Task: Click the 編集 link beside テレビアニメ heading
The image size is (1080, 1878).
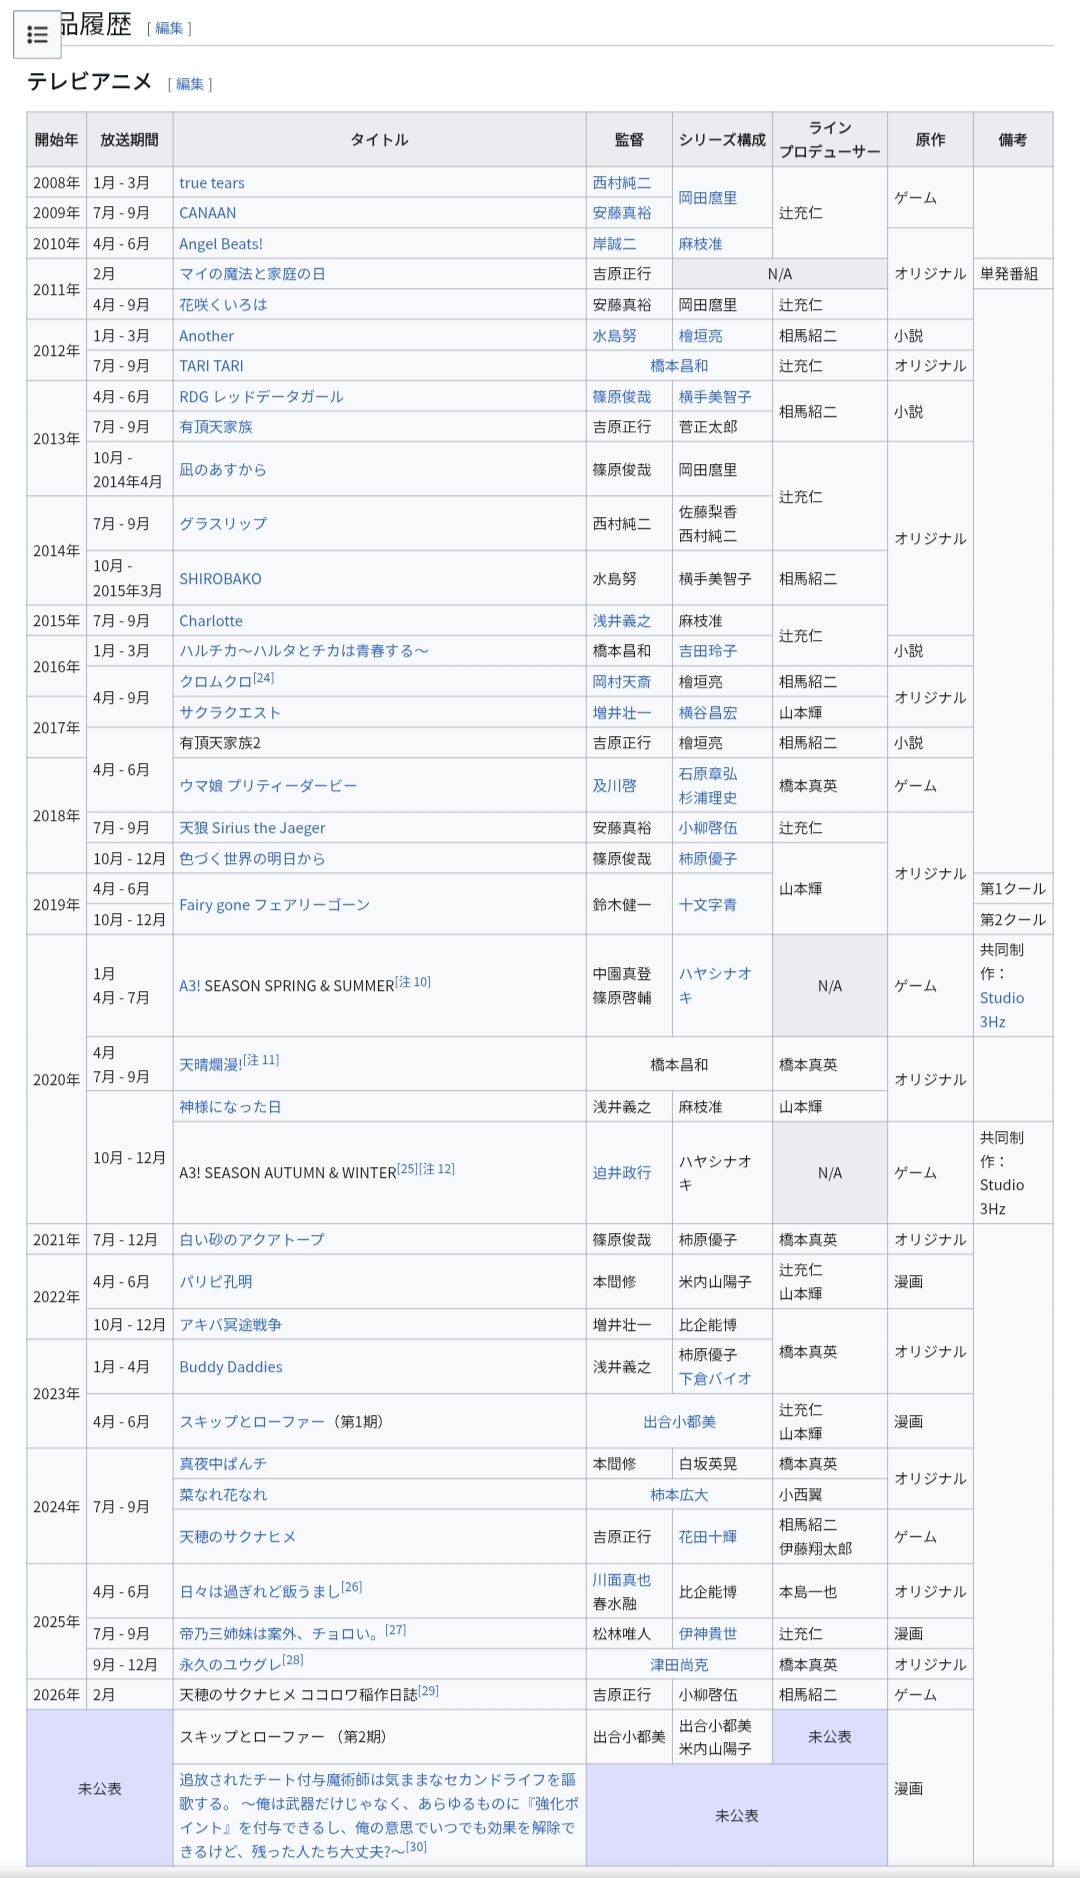Action: tap(190, 84)
